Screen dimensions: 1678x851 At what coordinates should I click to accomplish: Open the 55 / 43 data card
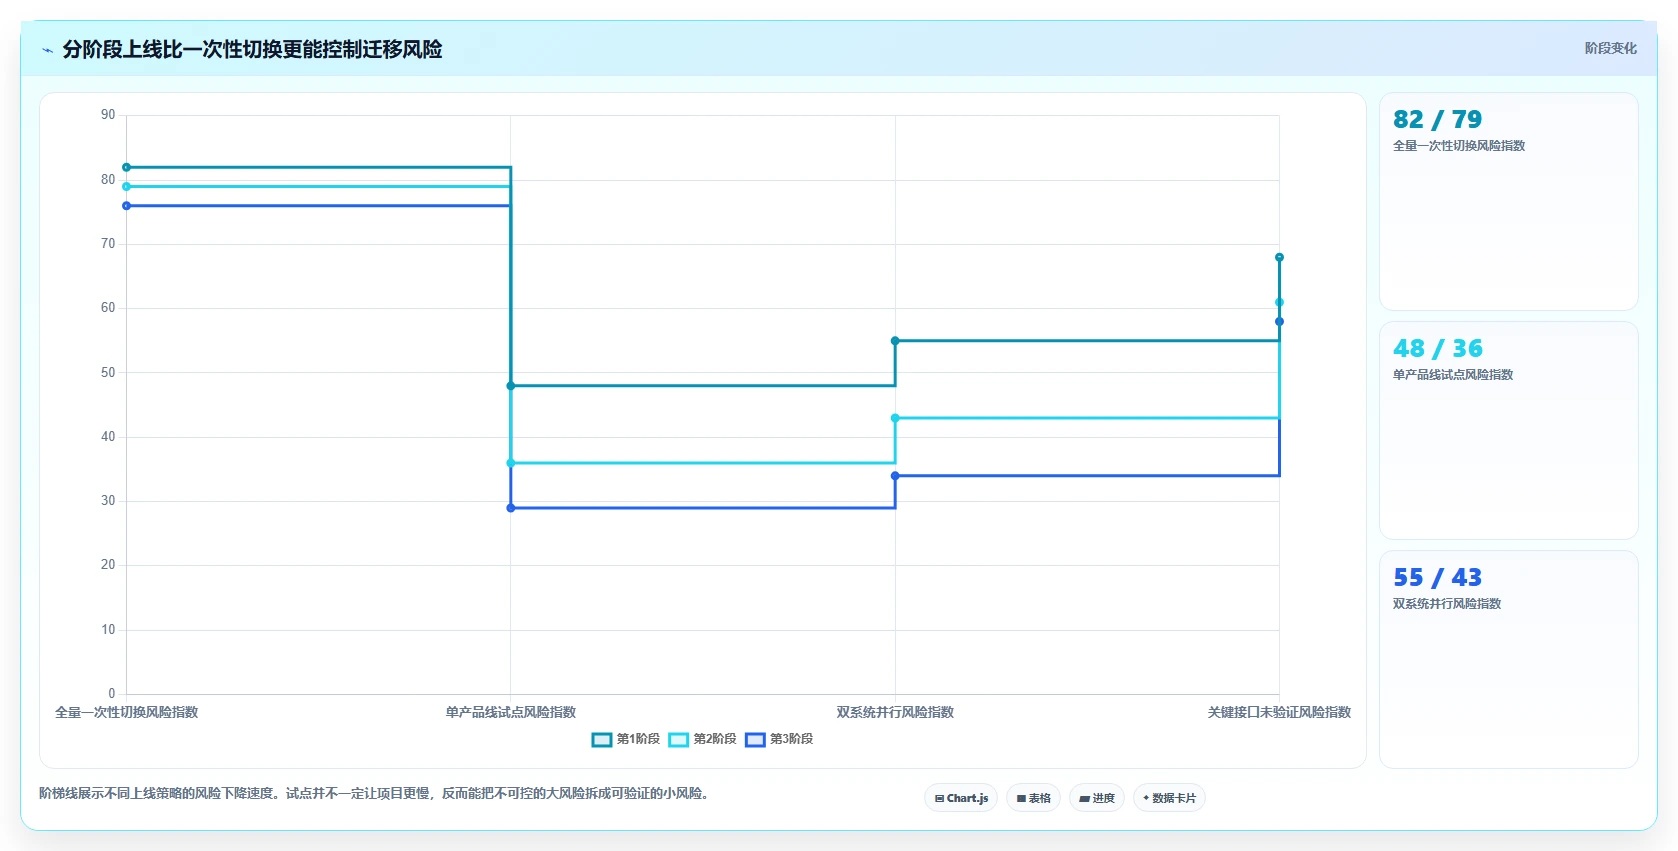pyautogui.click(x=1508, y=659)
